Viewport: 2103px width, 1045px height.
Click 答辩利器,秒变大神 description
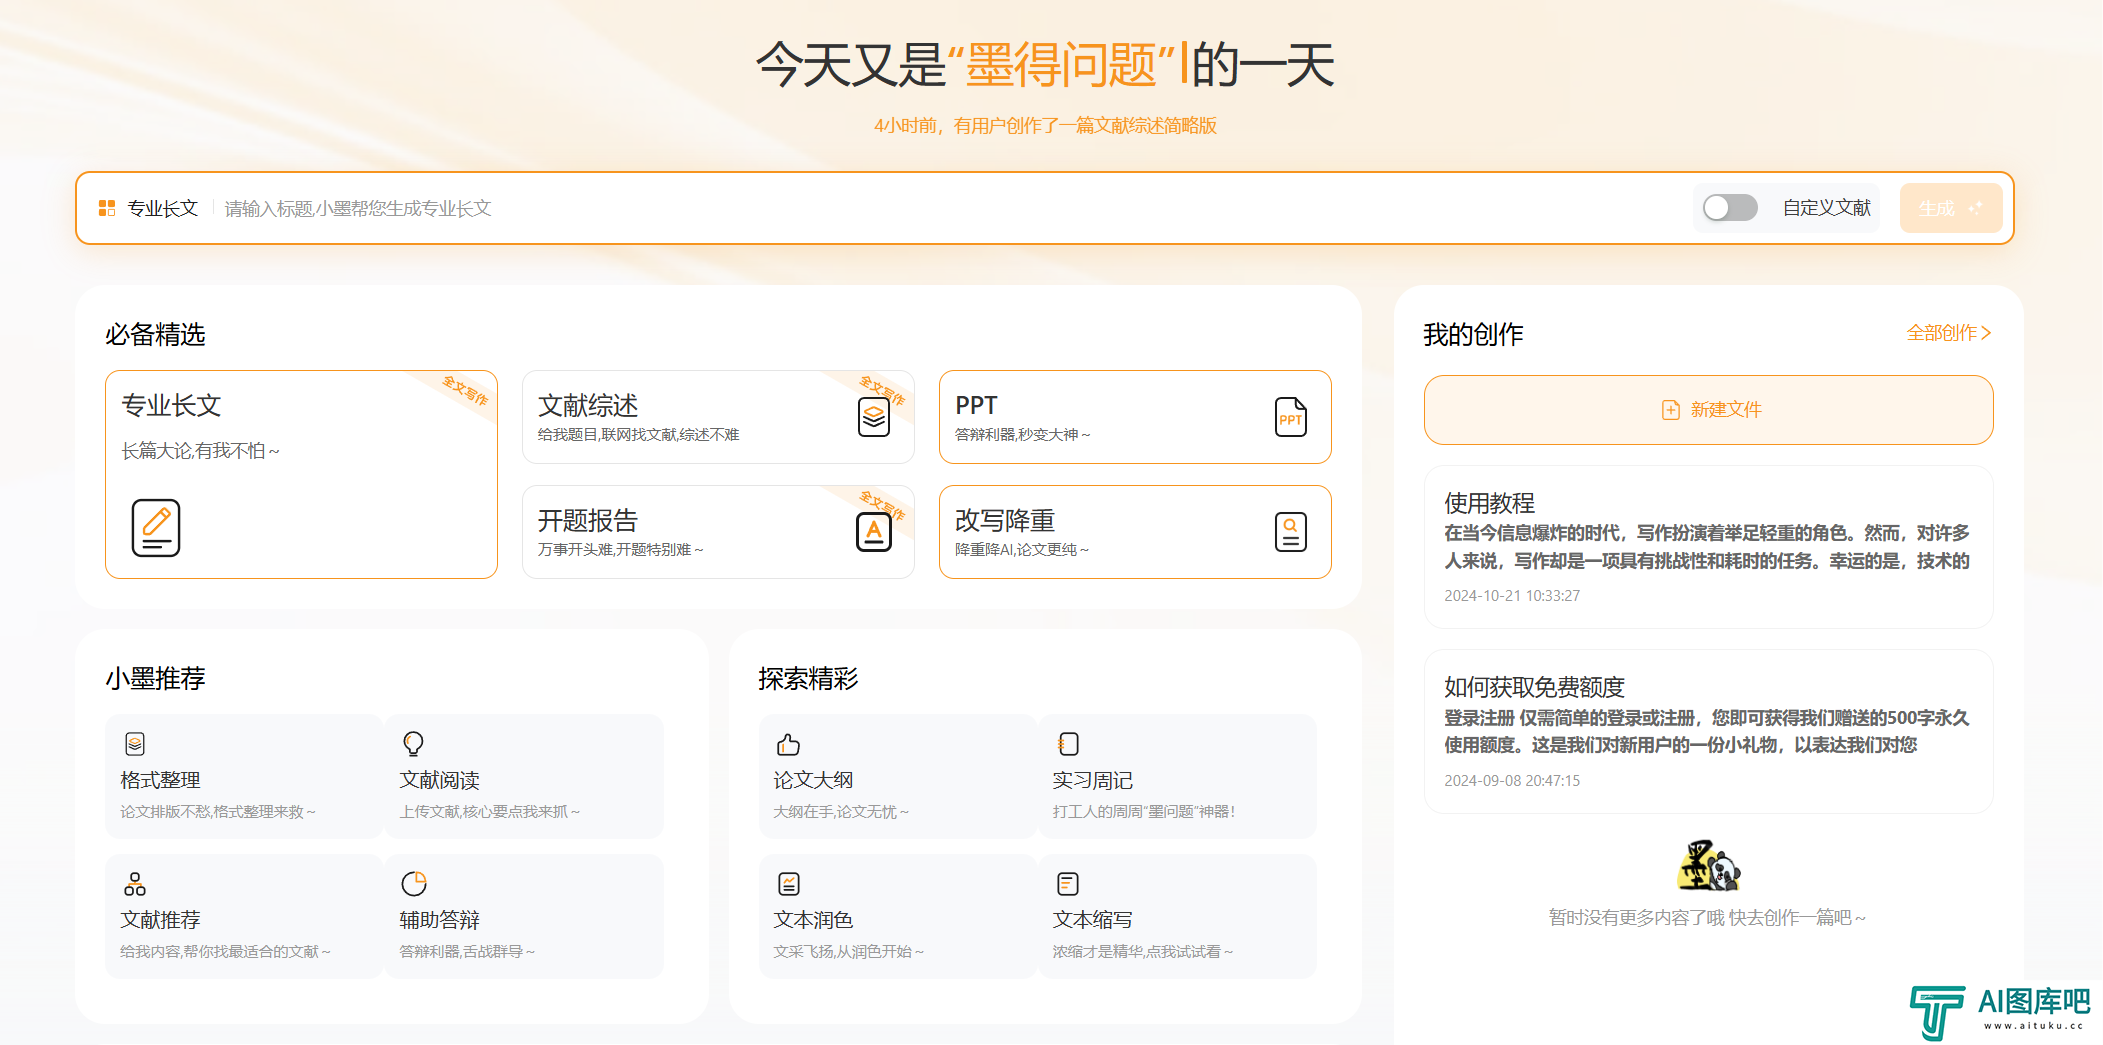[1022, 435]
